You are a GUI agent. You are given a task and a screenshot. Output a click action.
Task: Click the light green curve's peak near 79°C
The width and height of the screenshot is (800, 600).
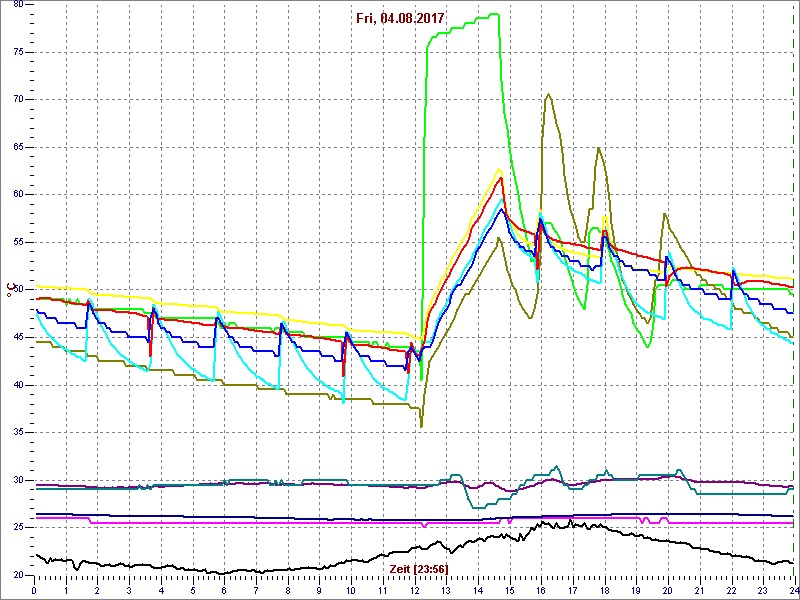(494, 14)
